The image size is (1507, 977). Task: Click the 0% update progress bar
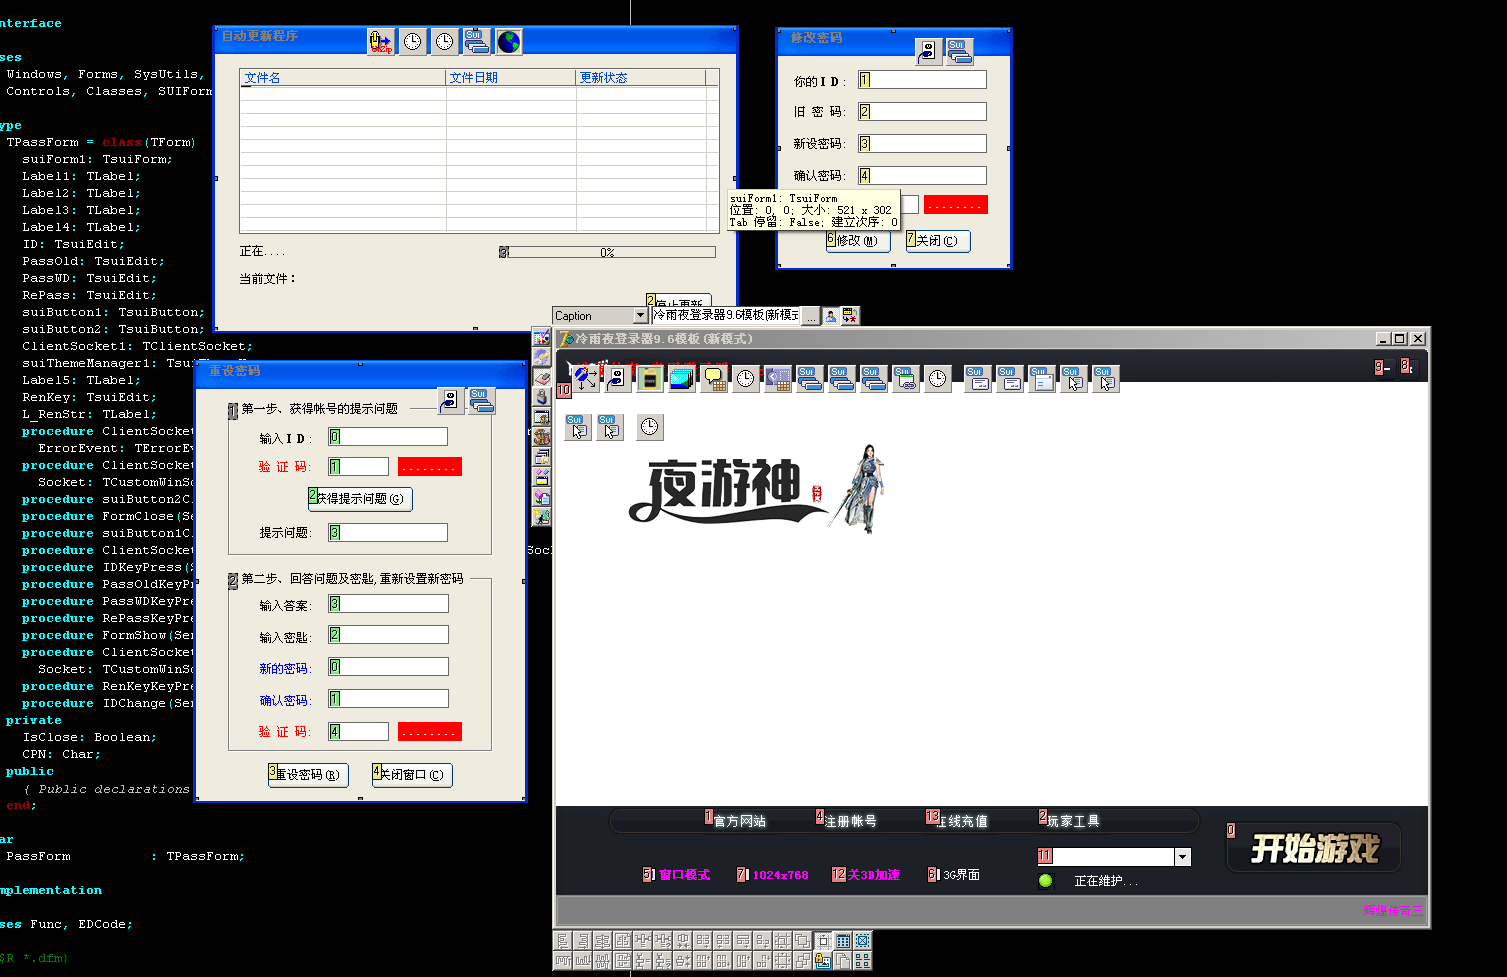(x=607, y=252)
